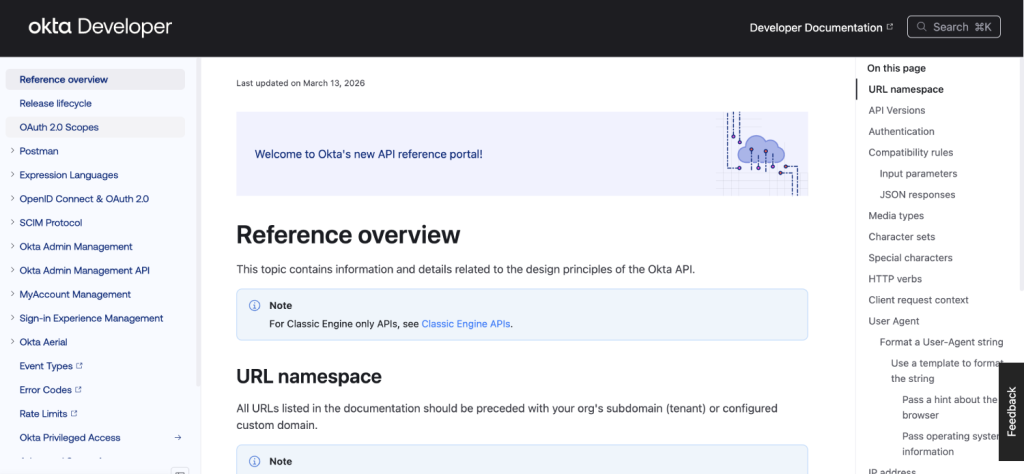Jump to URL namespace in On this page
This screenshot has height=474, width=1024.
[905, 89]
